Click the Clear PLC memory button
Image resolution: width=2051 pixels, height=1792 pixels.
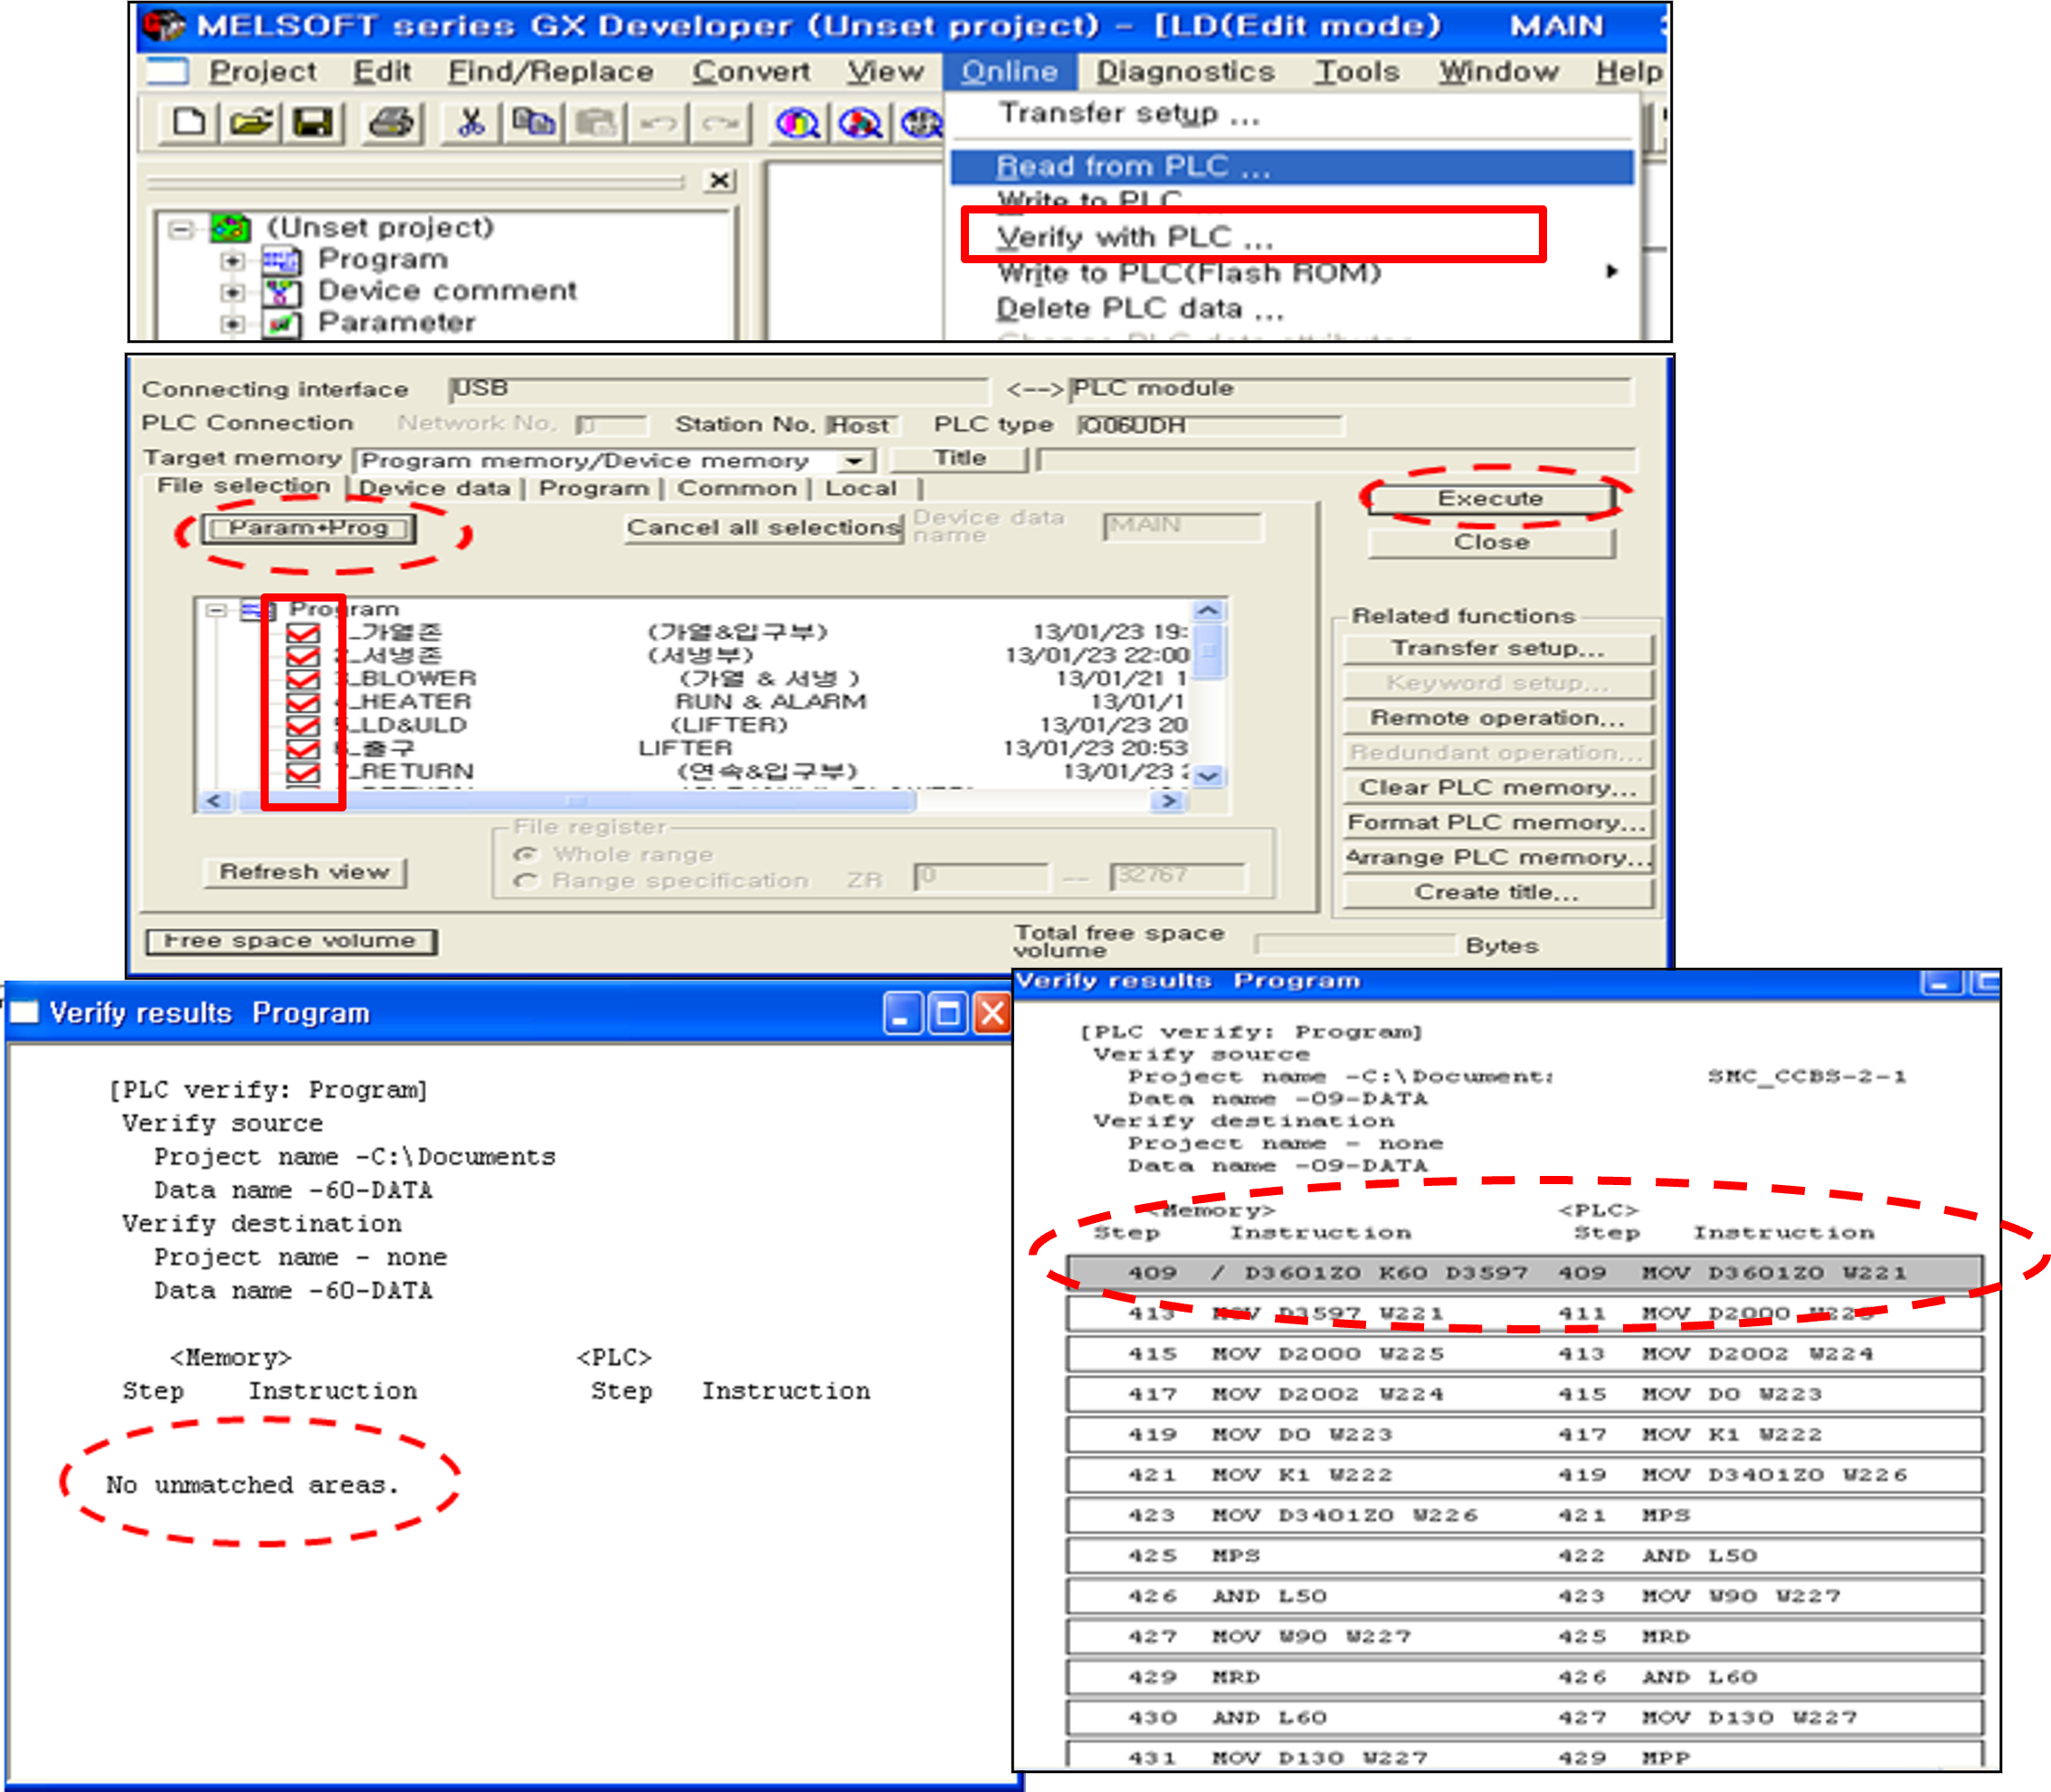1497,788
